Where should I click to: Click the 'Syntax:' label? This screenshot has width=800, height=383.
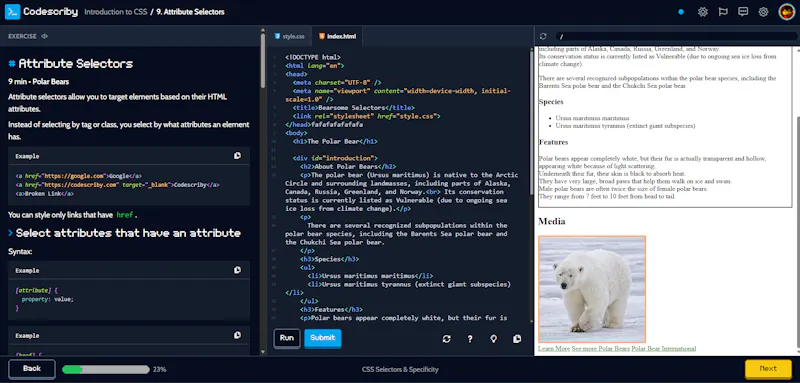coord(20,251)
